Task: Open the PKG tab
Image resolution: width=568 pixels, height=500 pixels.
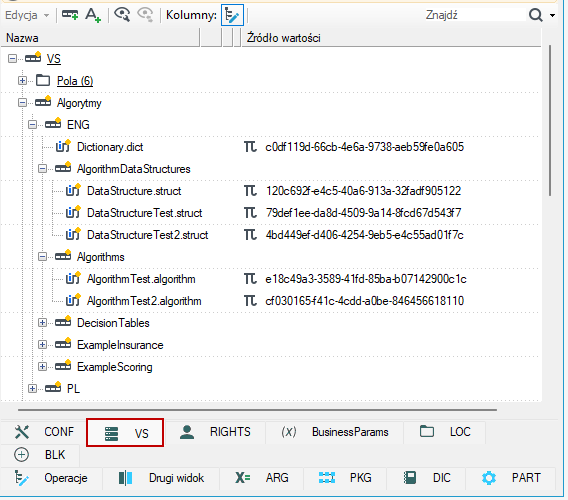Action: (345, 478)
